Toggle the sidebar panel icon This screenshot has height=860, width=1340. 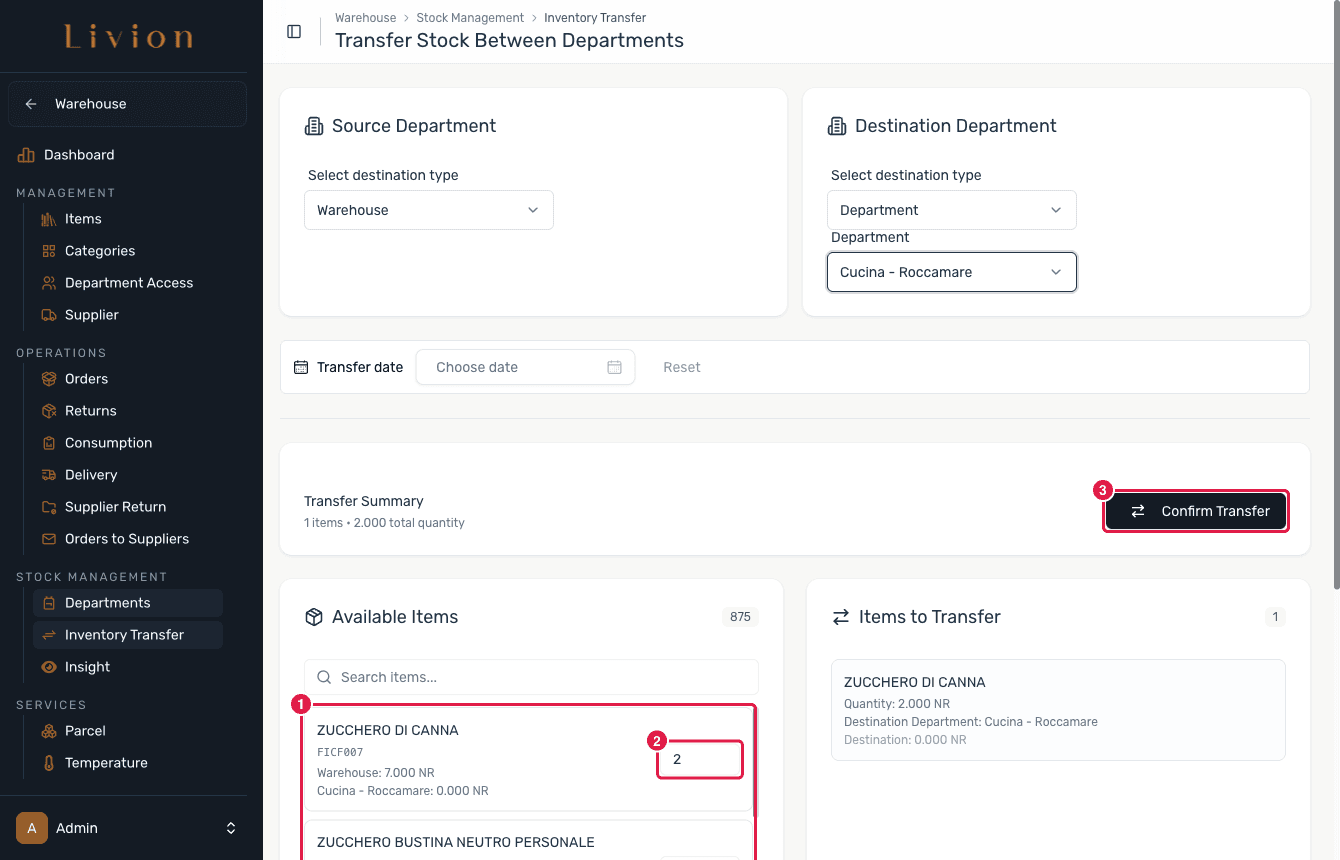click(294, 31)
